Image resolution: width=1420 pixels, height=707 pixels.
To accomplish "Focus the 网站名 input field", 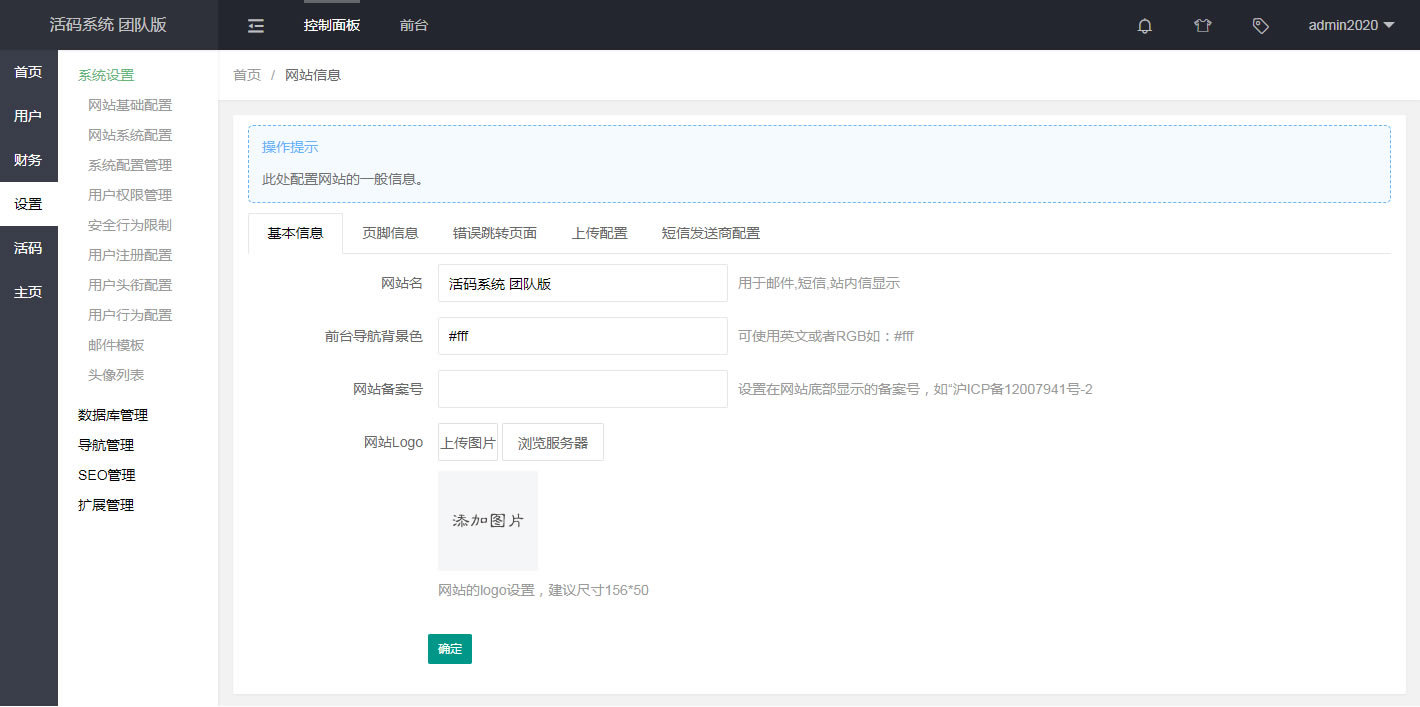I will [583, 283].
